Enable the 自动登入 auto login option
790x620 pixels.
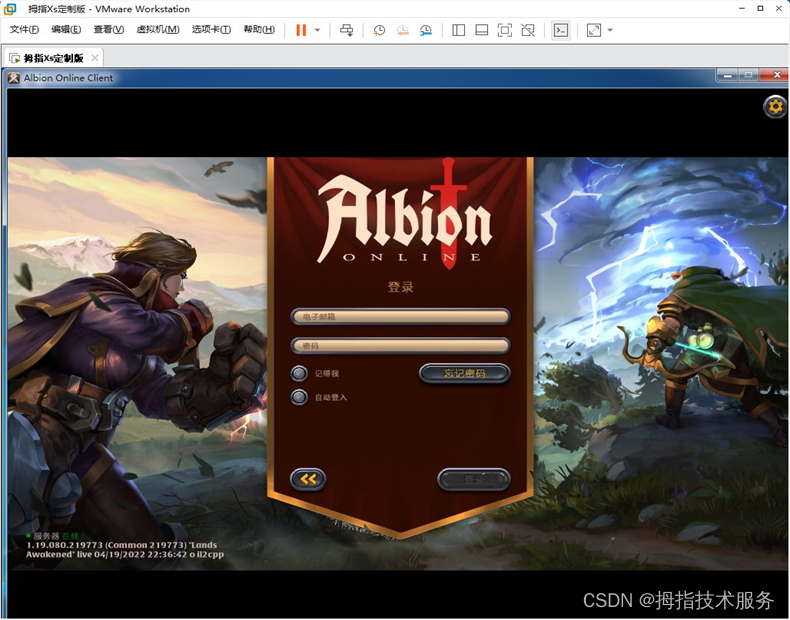(299, 397)
